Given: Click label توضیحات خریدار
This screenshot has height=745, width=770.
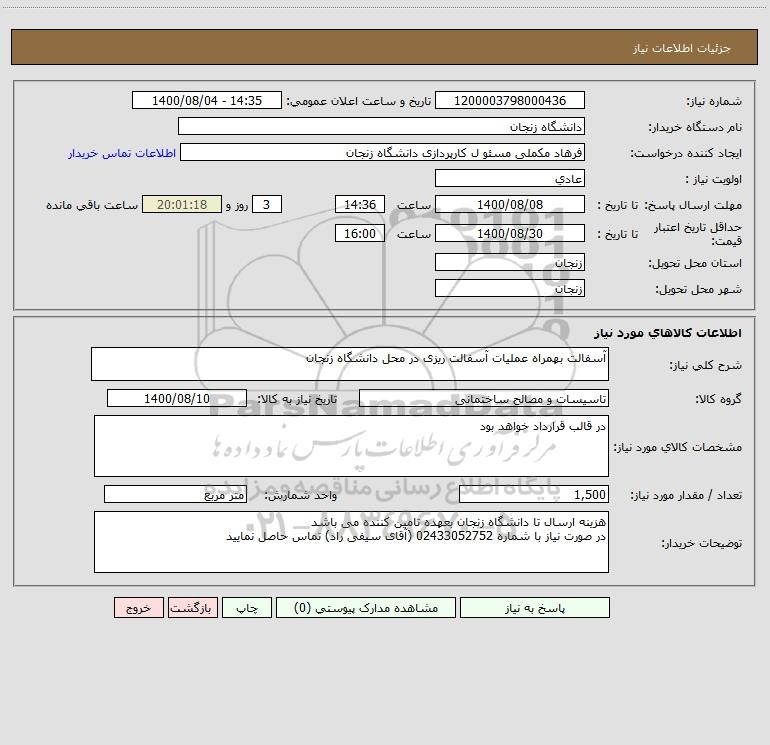Looking at the screenshot, I should [701, 543].
